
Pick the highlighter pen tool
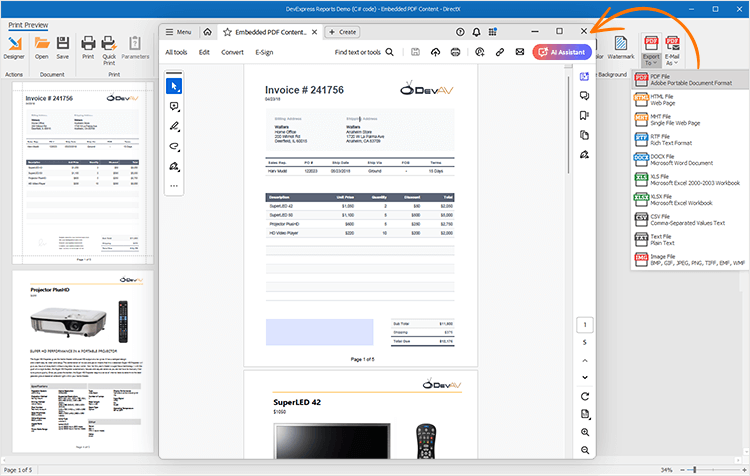173,125
